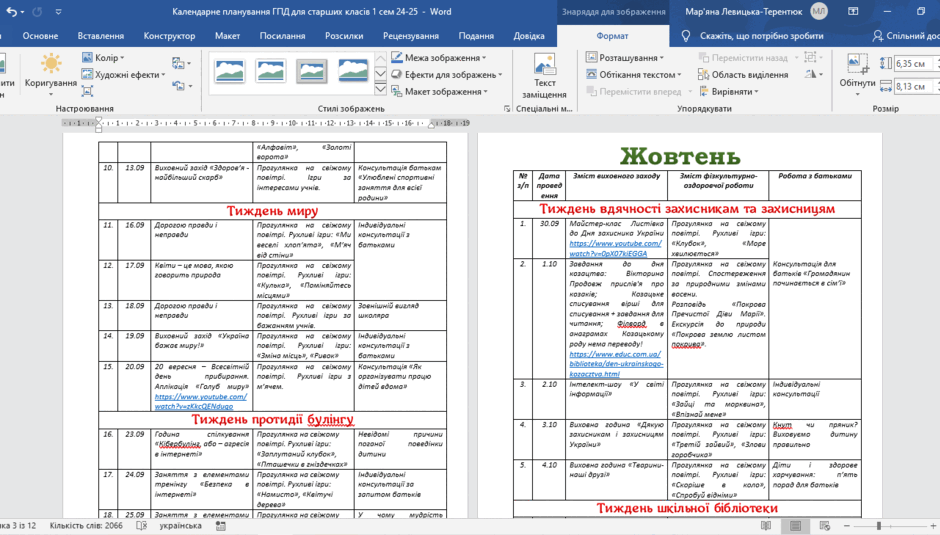Switch to read mode view icon
This screenshot has width=940, height=535.
click(x=766, y=525)
